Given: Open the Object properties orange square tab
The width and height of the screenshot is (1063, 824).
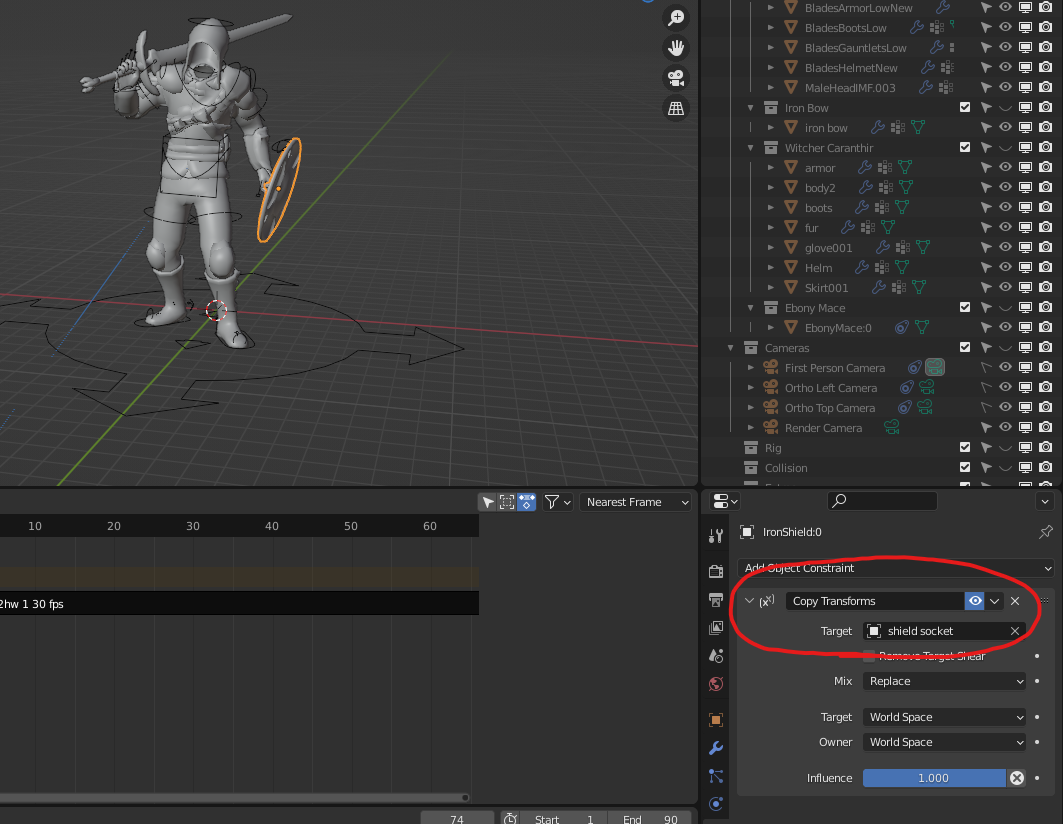Looking at the screenshot, I should coord(716,720).
